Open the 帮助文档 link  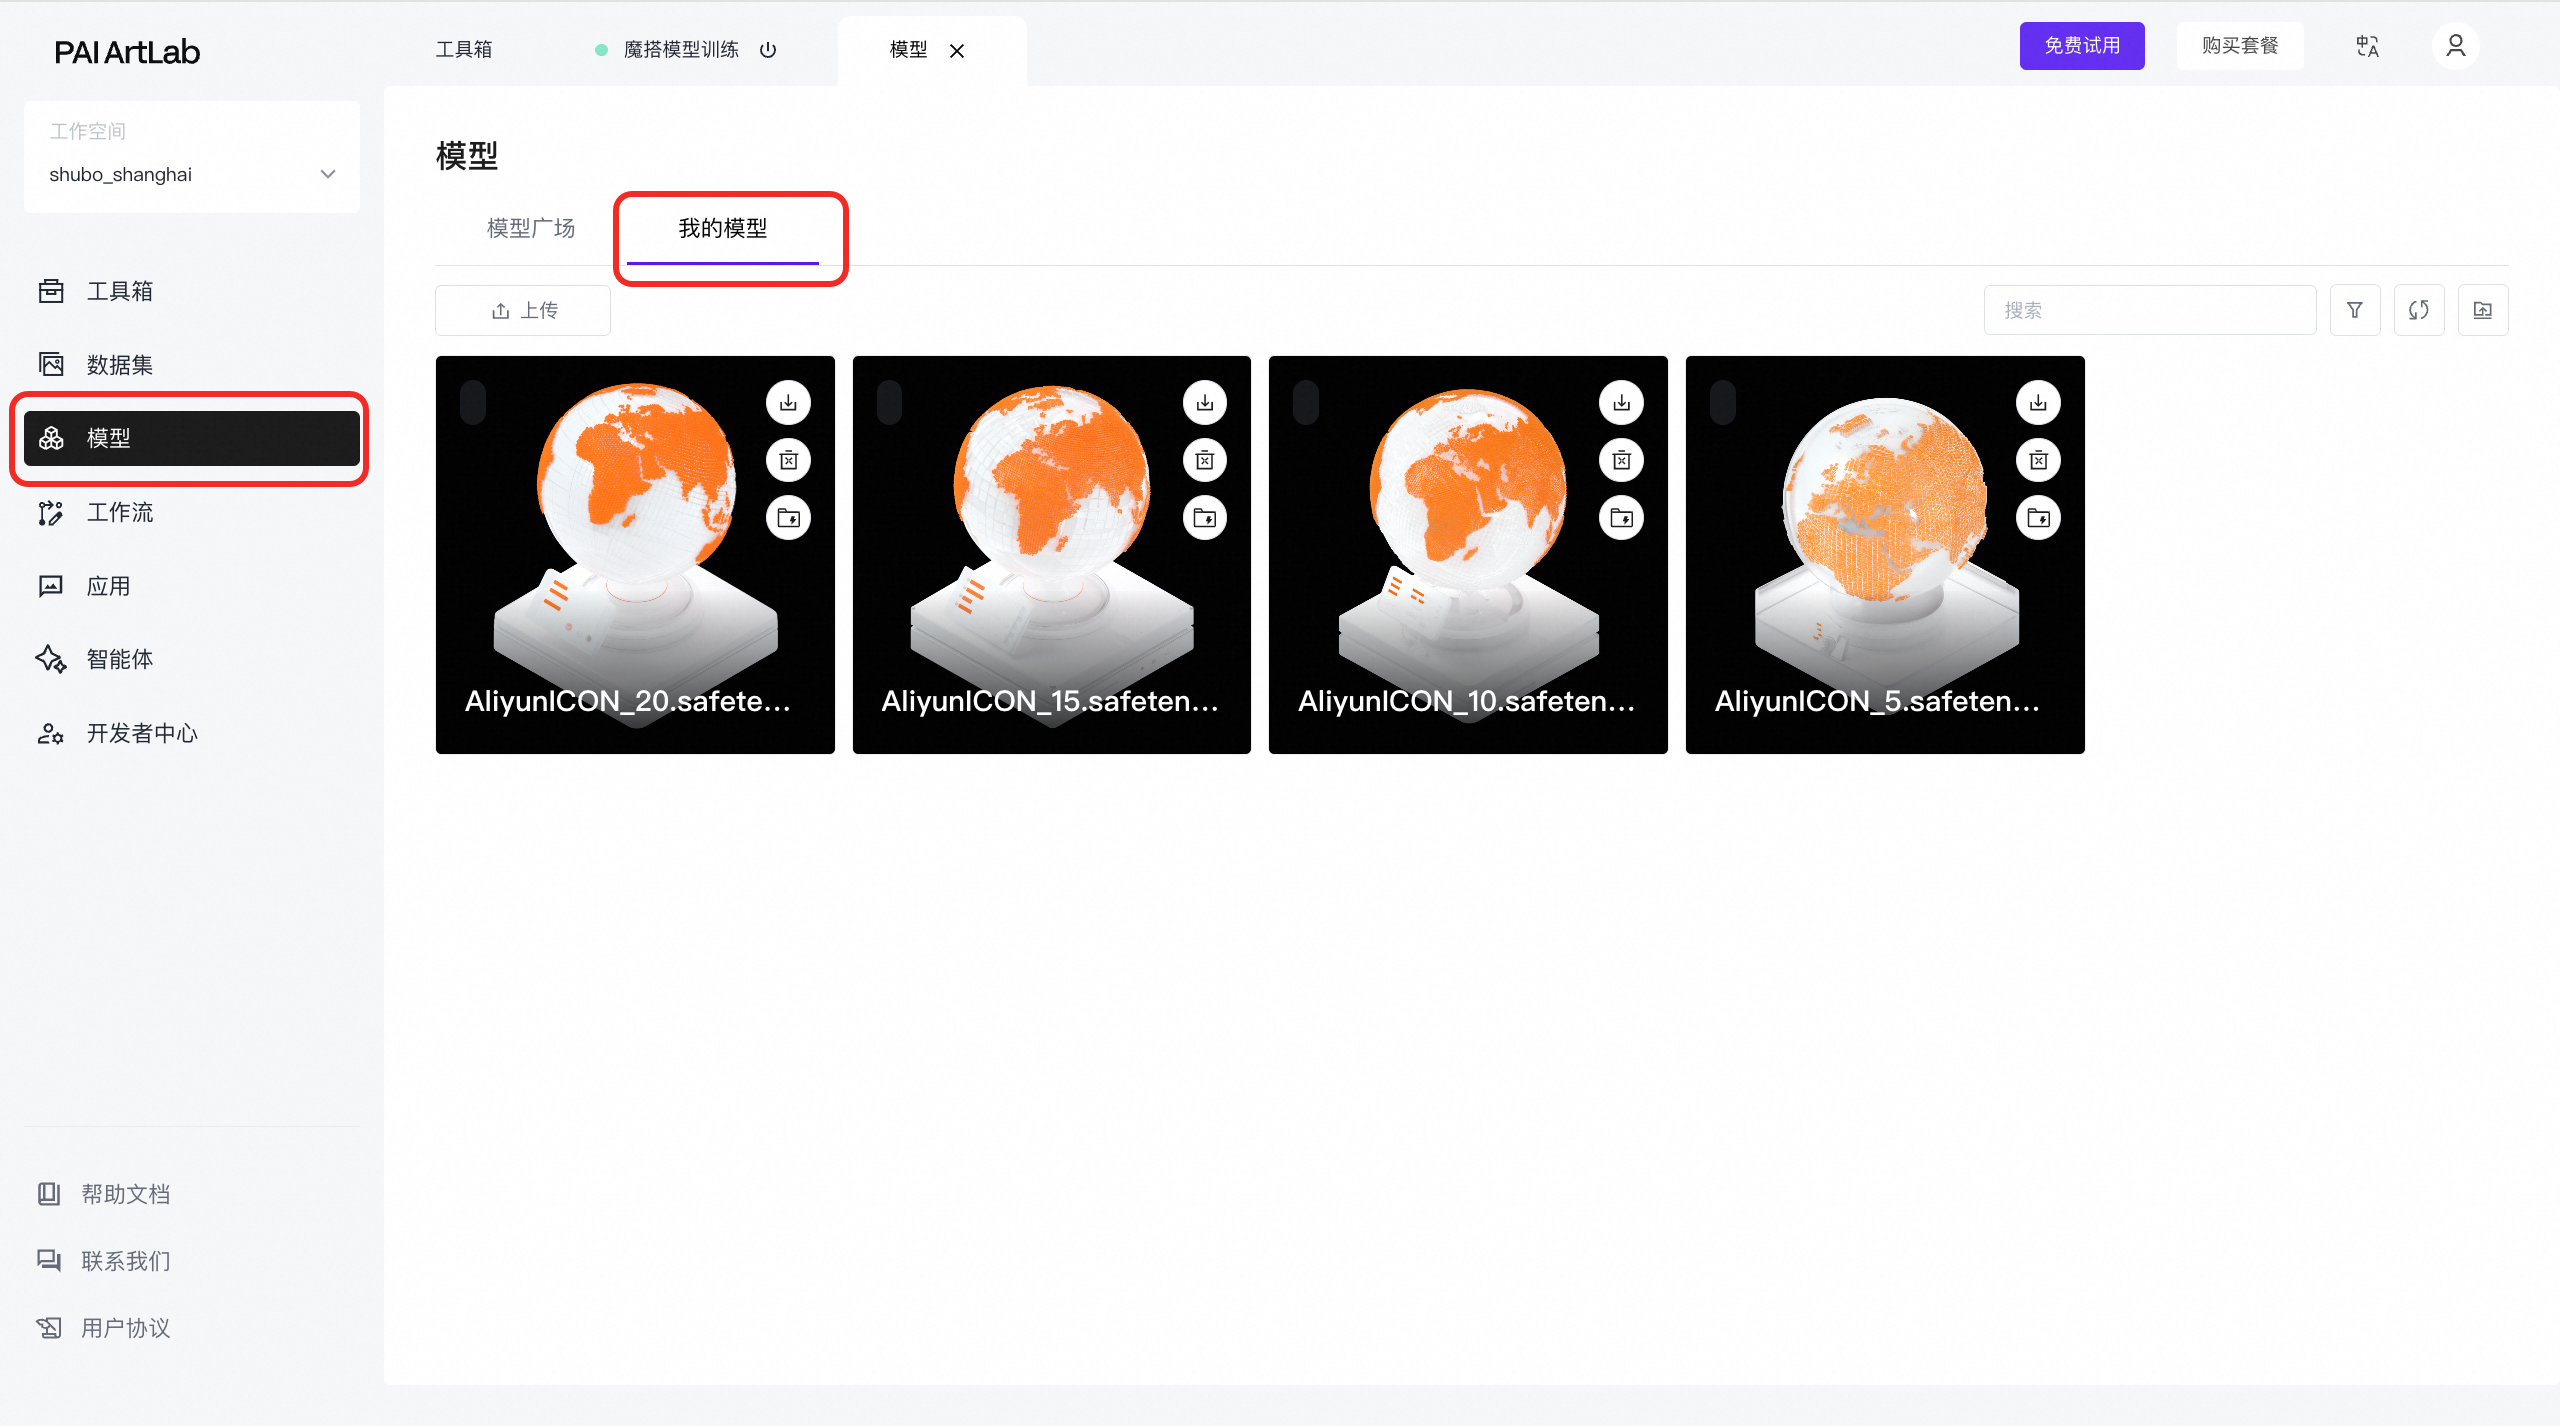point(125,1194)
